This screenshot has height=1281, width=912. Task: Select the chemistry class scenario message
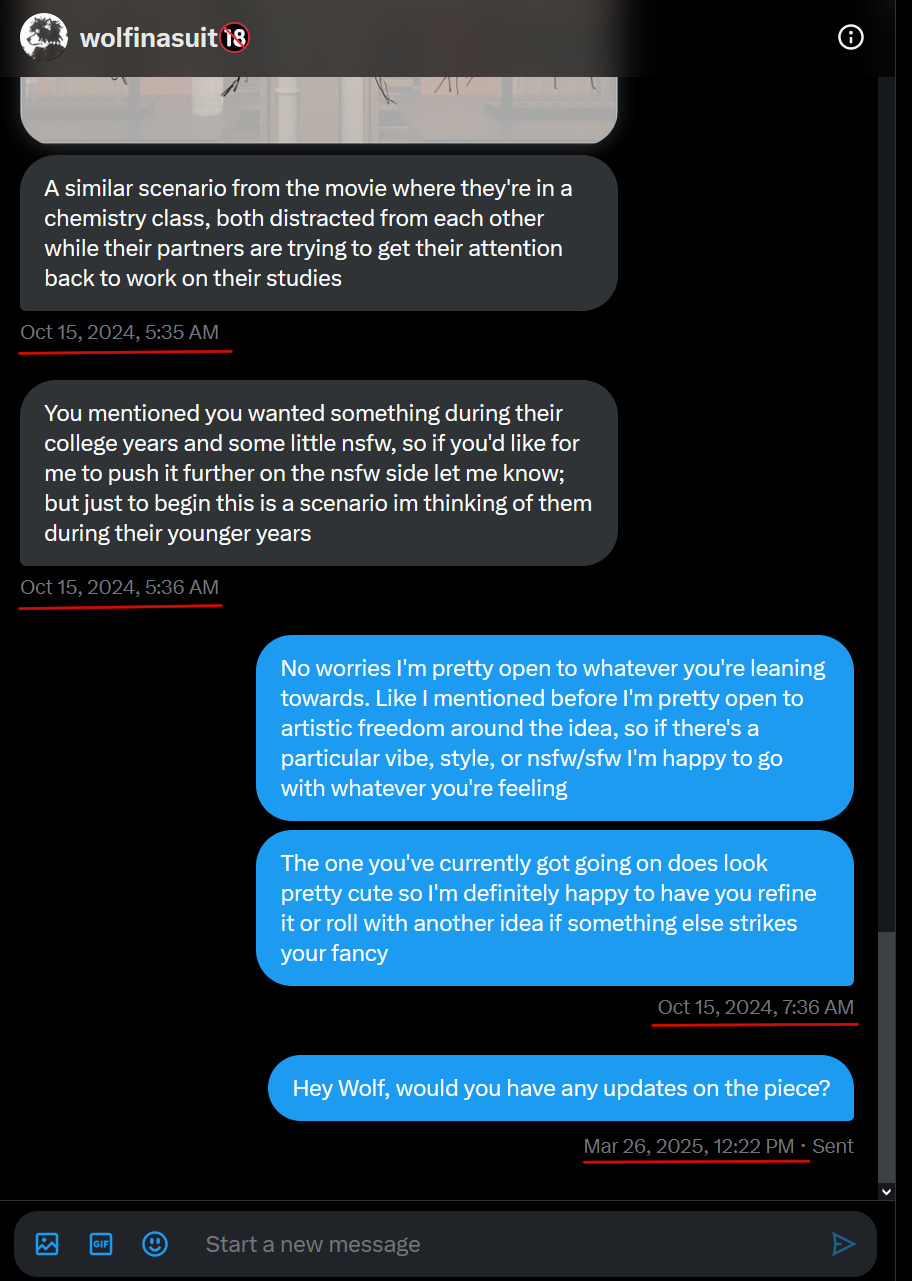pos(319,233)
